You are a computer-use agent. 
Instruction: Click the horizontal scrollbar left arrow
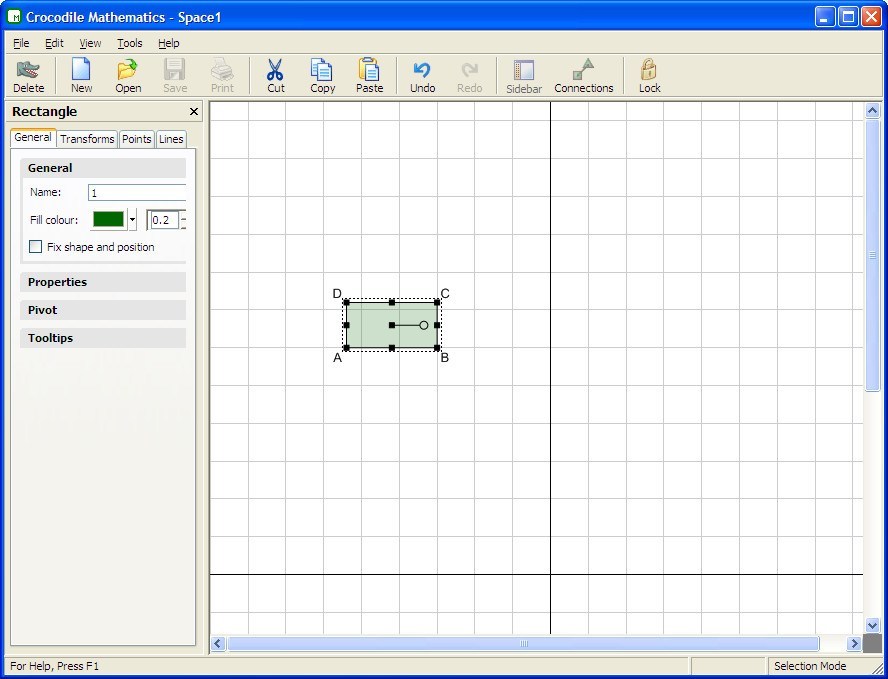click(x=218, y=643)
